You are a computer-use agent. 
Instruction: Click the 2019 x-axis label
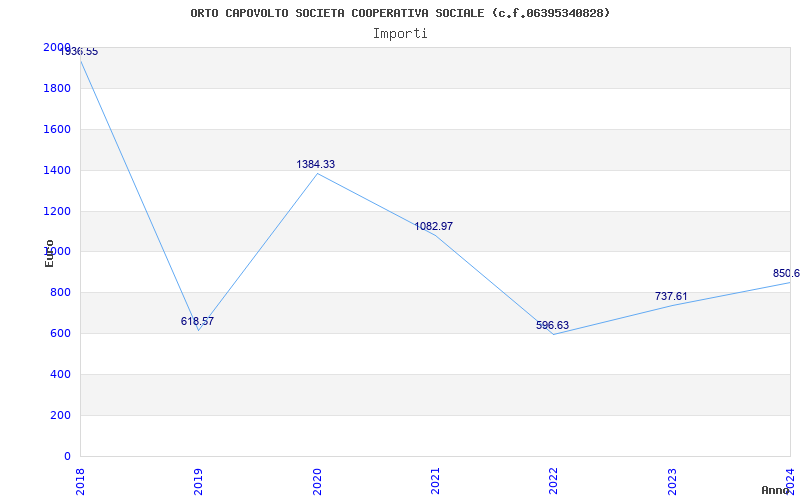[198, 482]
